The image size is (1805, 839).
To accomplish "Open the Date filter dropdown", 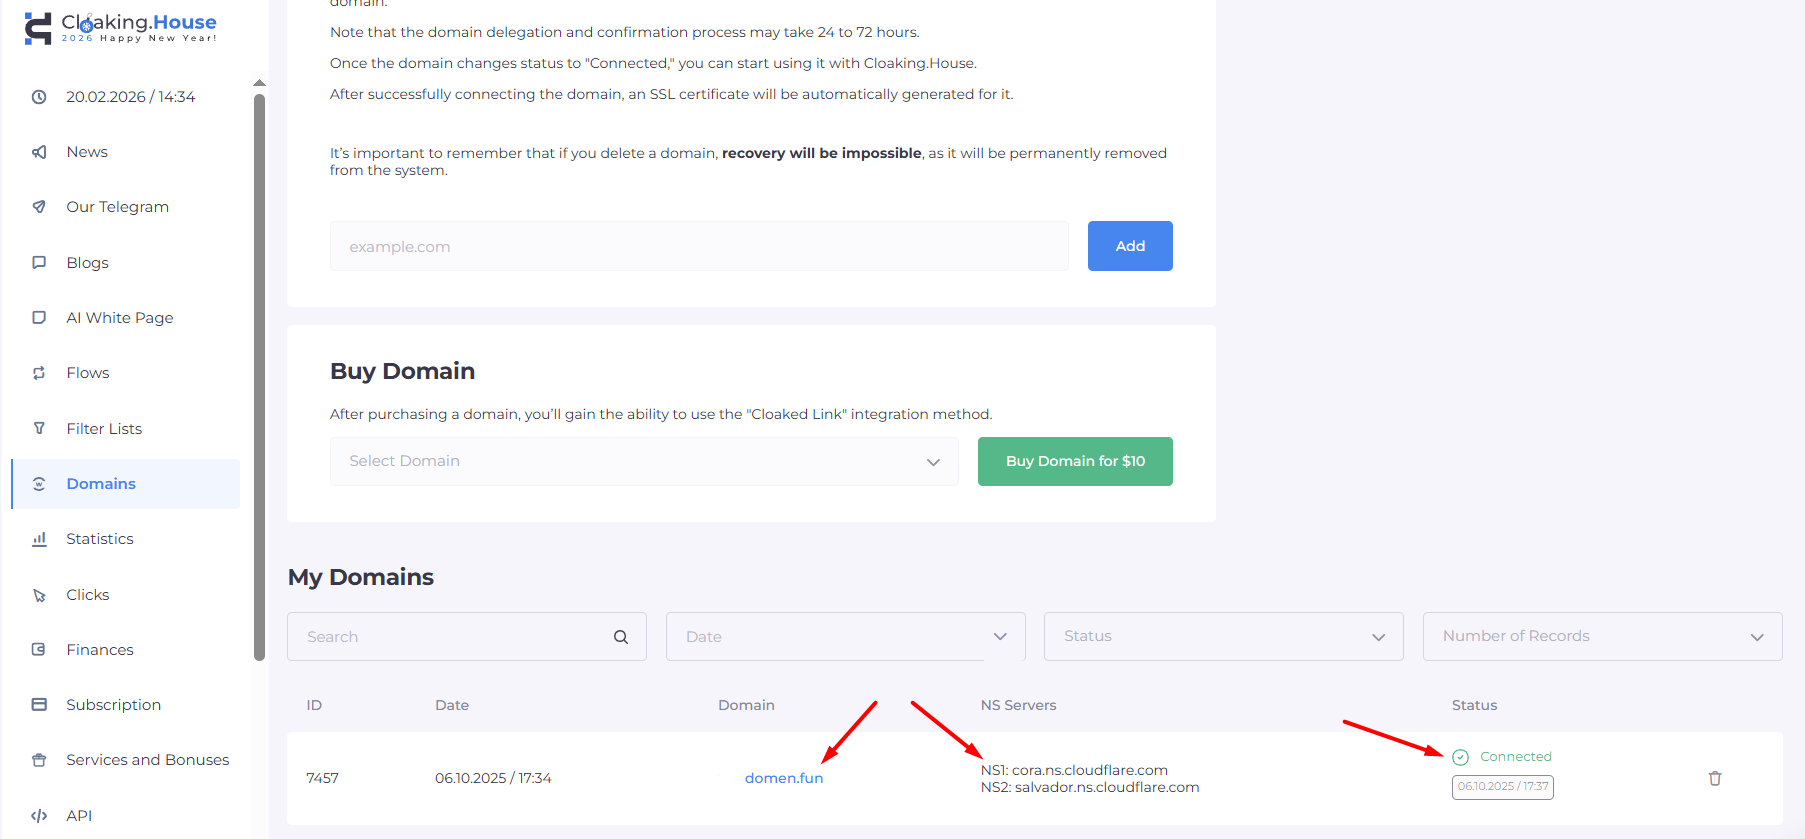I will [x=845, y=637].
